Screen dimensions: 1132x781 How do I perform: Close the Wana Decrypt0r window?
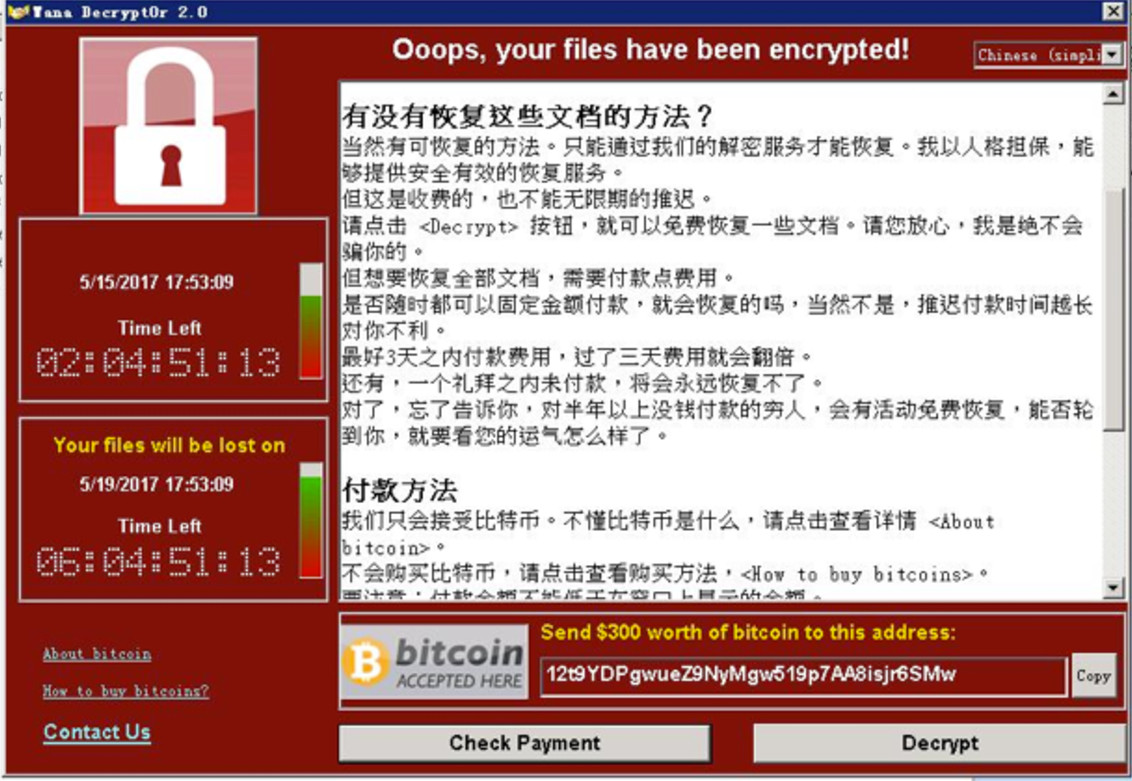(1113, 11)
